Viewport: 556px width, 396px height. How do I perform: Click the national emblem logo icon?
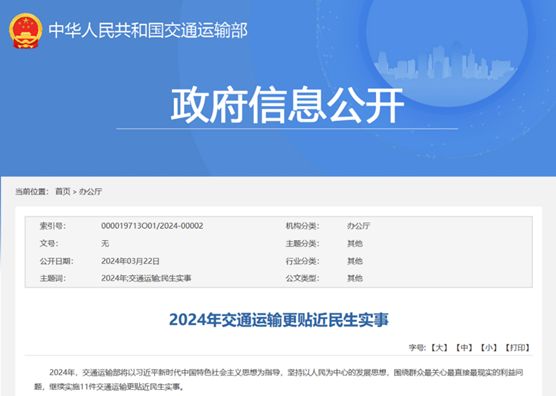tap(26, 30)
